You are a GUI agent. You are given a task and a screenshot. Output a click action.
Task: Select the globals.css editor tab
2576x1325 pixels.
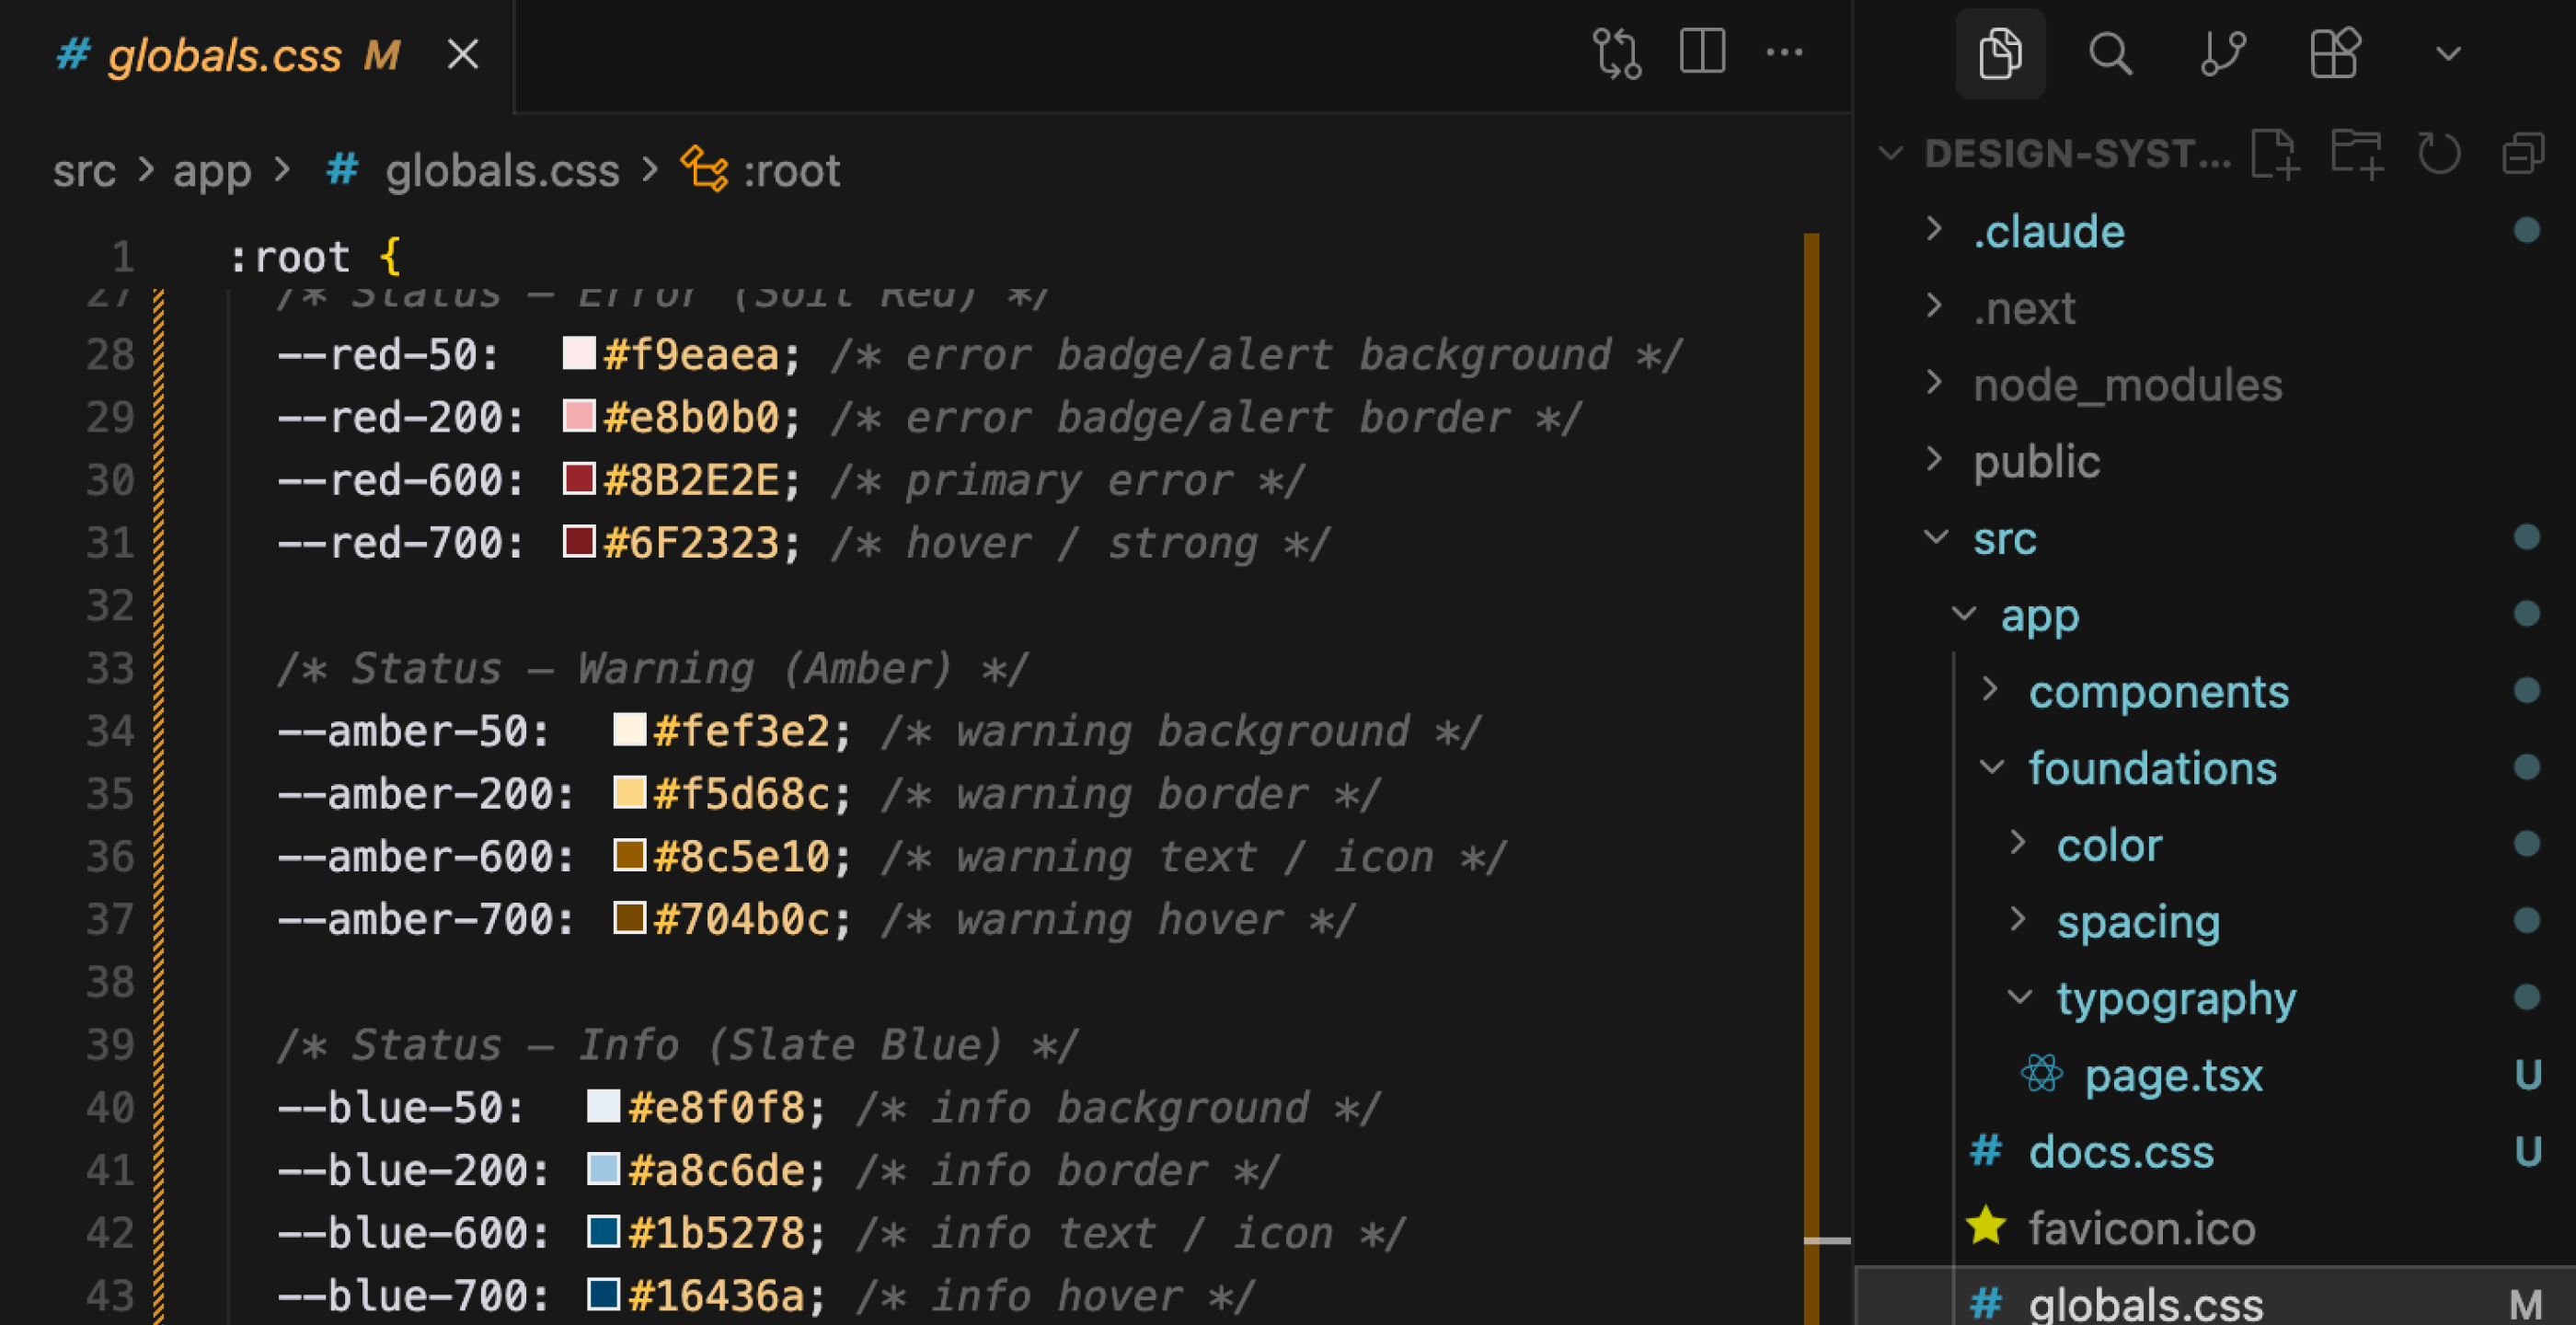coord(256,55)
